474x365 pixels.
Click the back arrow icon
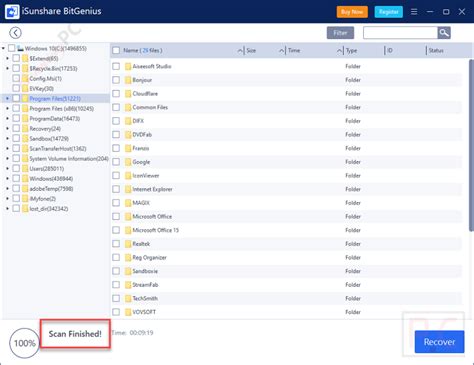[15, 33]
